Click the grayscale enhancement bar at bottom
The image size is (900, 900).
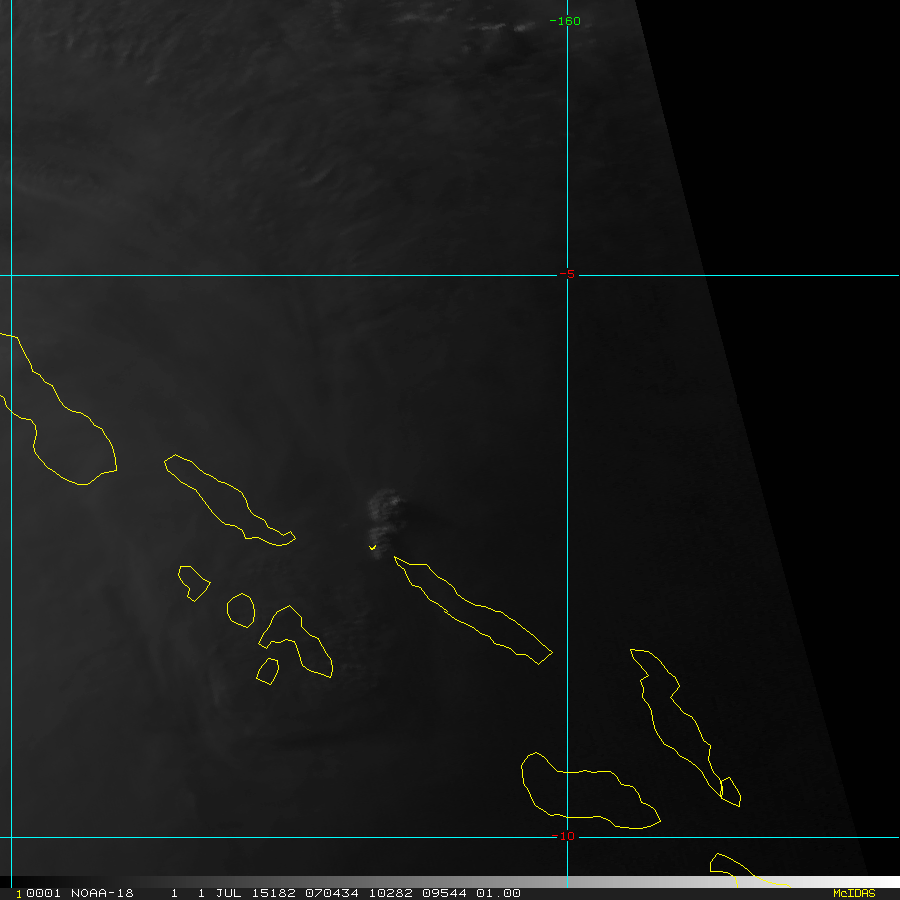[x=450, y=882]
